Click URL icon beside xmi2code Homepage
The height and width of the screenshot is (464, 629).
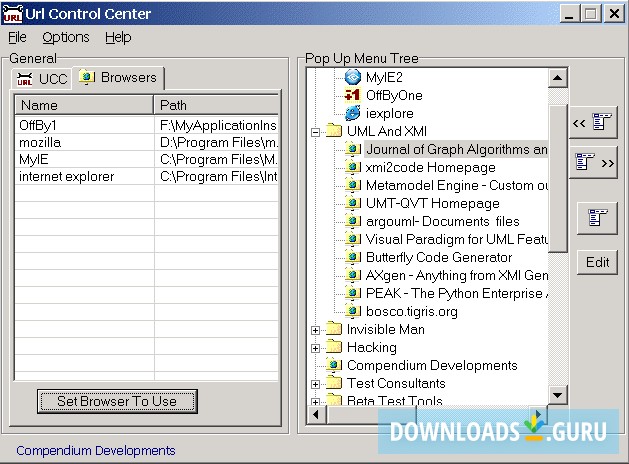[x=353, y=167]
